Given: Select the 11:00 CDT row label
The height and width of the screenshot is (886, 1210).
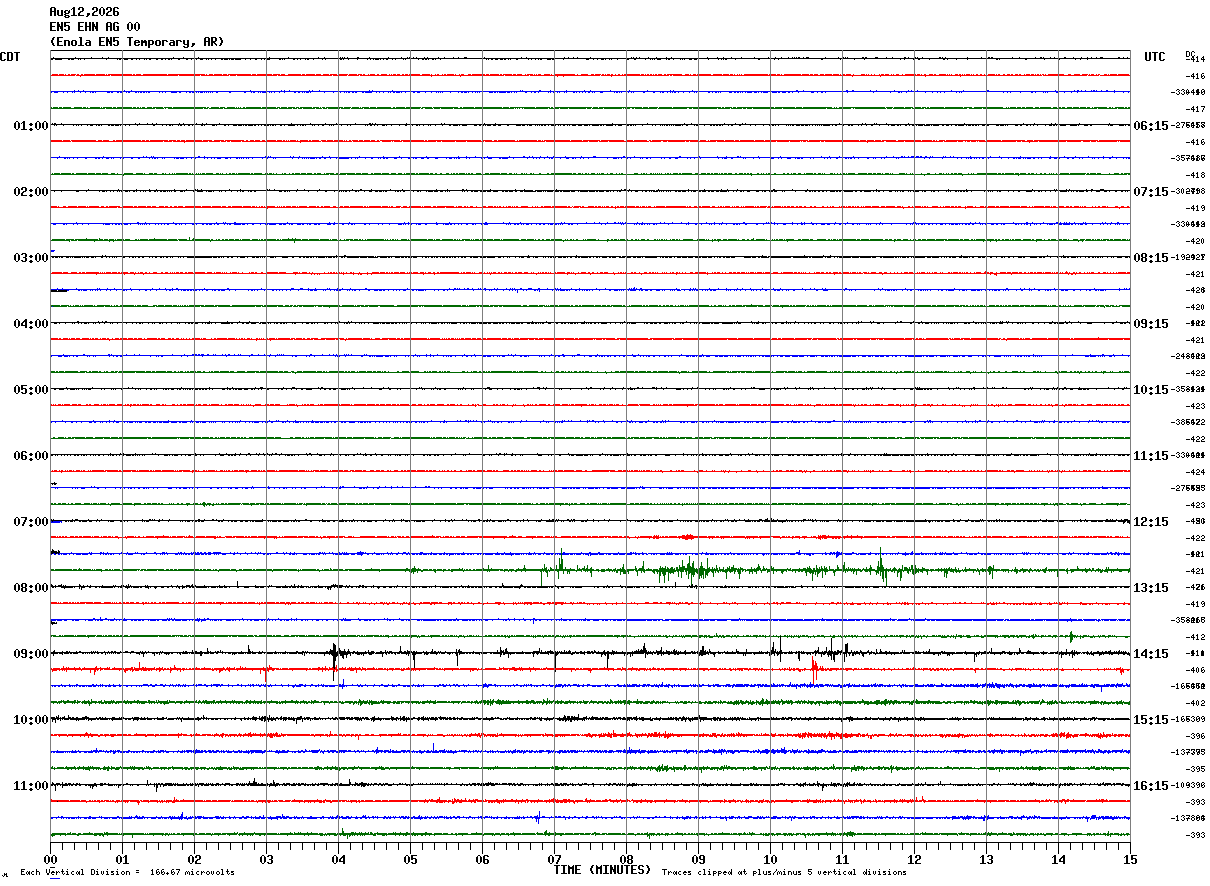Looking at the screenshot, I should 31,786.
